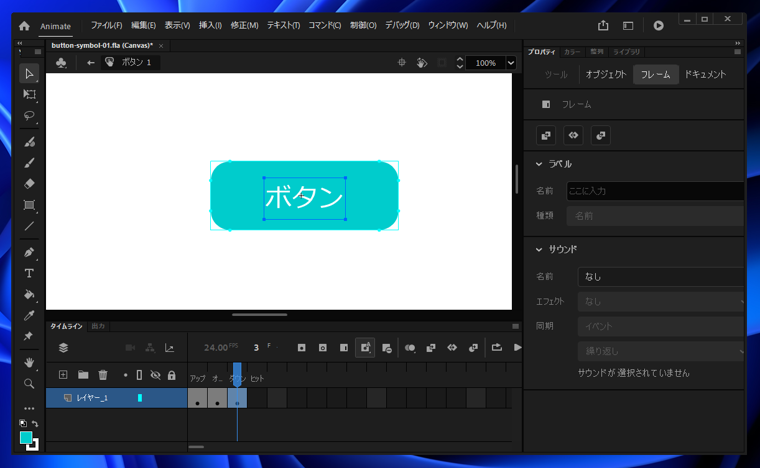This screenshot has height=468, width=760.
Task: Click the ヒット frame in timeline
Action: (x=257, y=398)
